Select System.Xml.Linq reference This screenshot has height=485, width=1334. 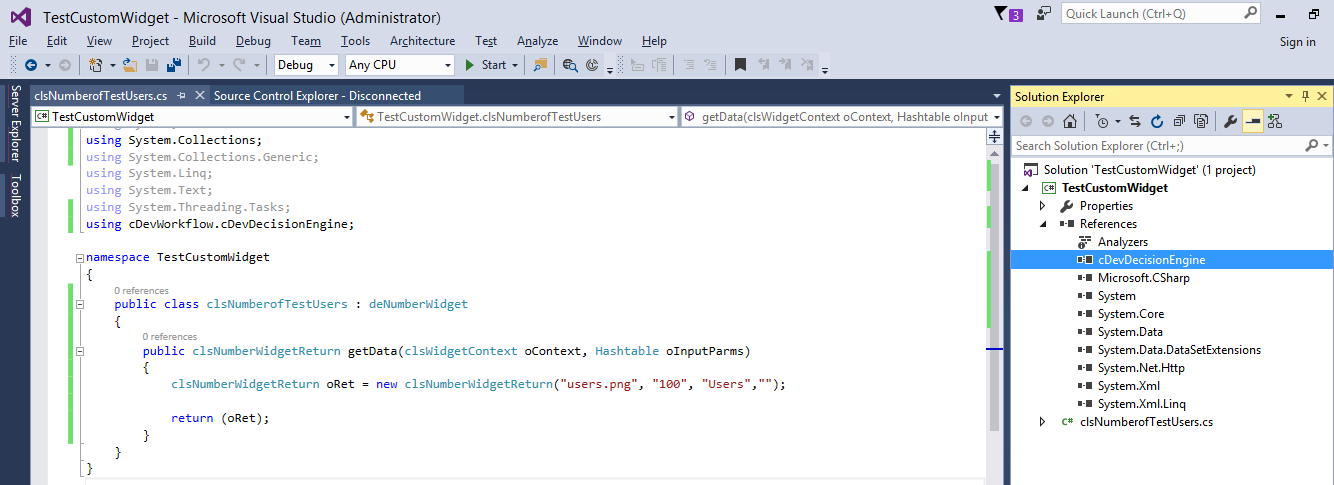click(1141, 404)
